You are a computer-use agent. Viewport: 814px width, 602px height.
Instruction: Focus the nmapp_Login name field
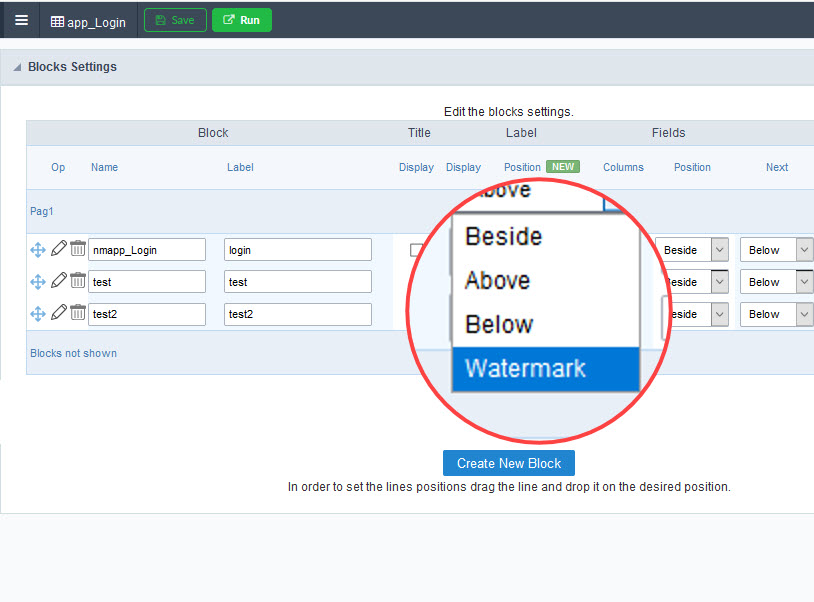(x=147, y=250)
